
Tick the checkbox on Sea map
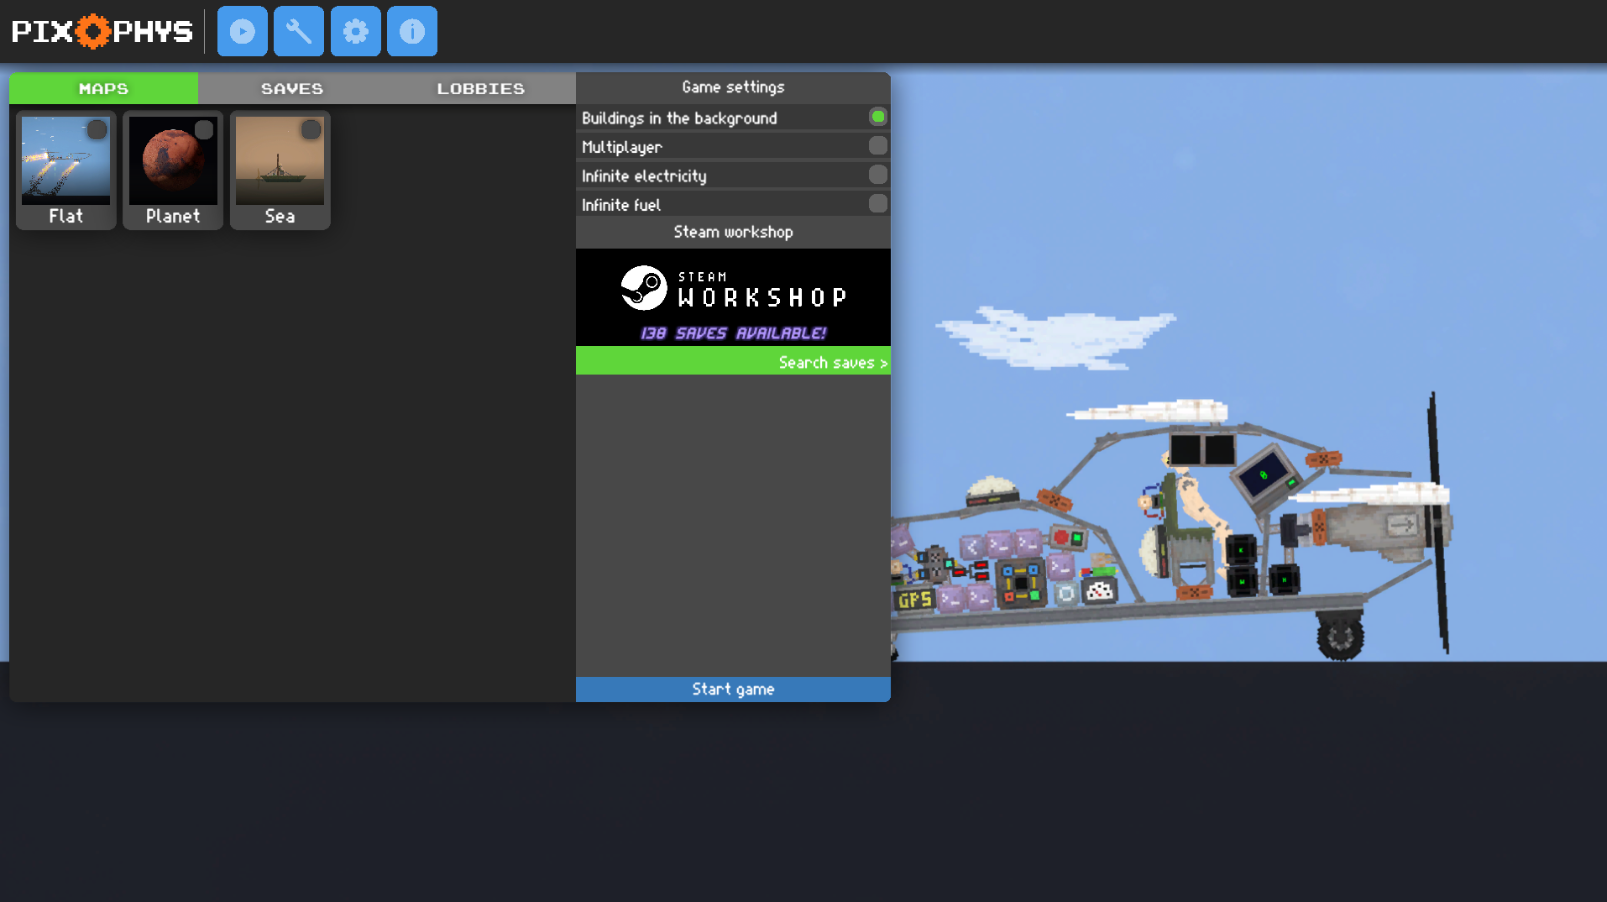tap(311, 129)
